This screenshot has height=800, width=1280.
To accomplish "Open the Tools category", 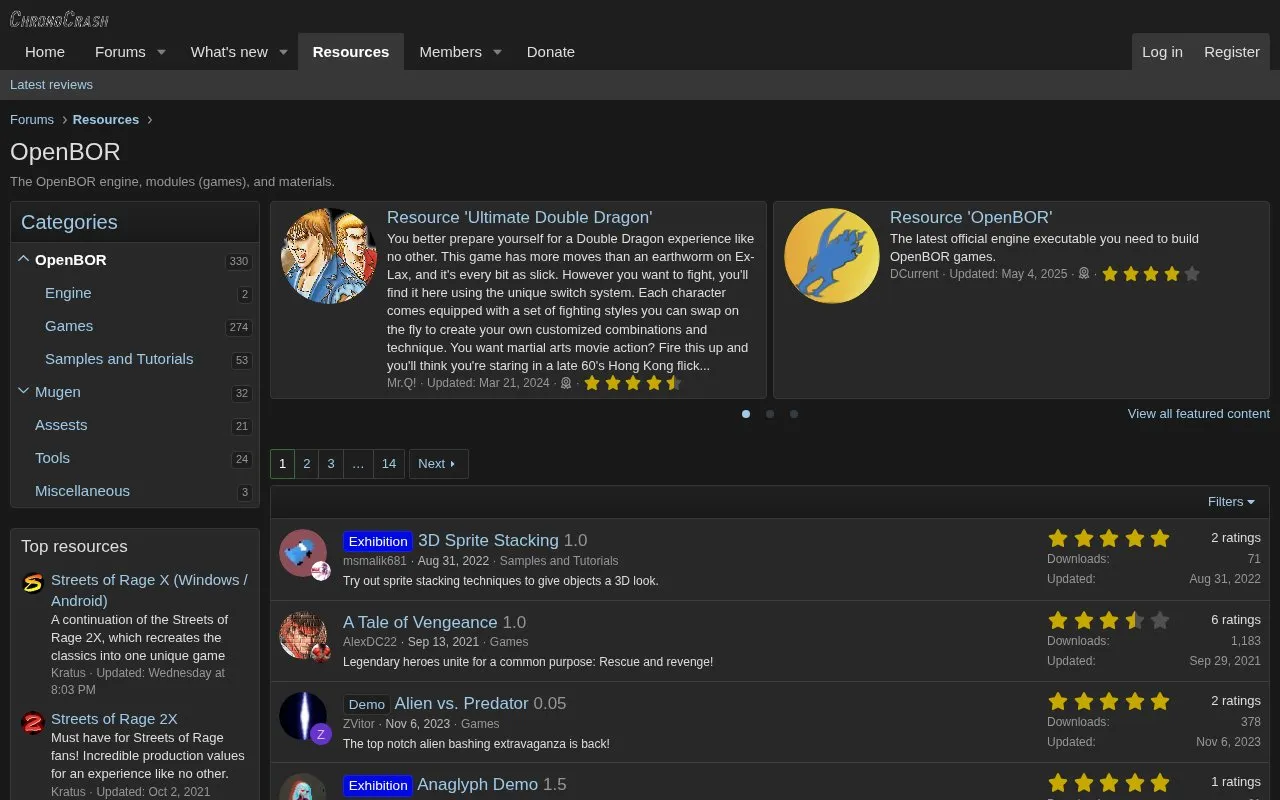I will click(x=52, y=458).
